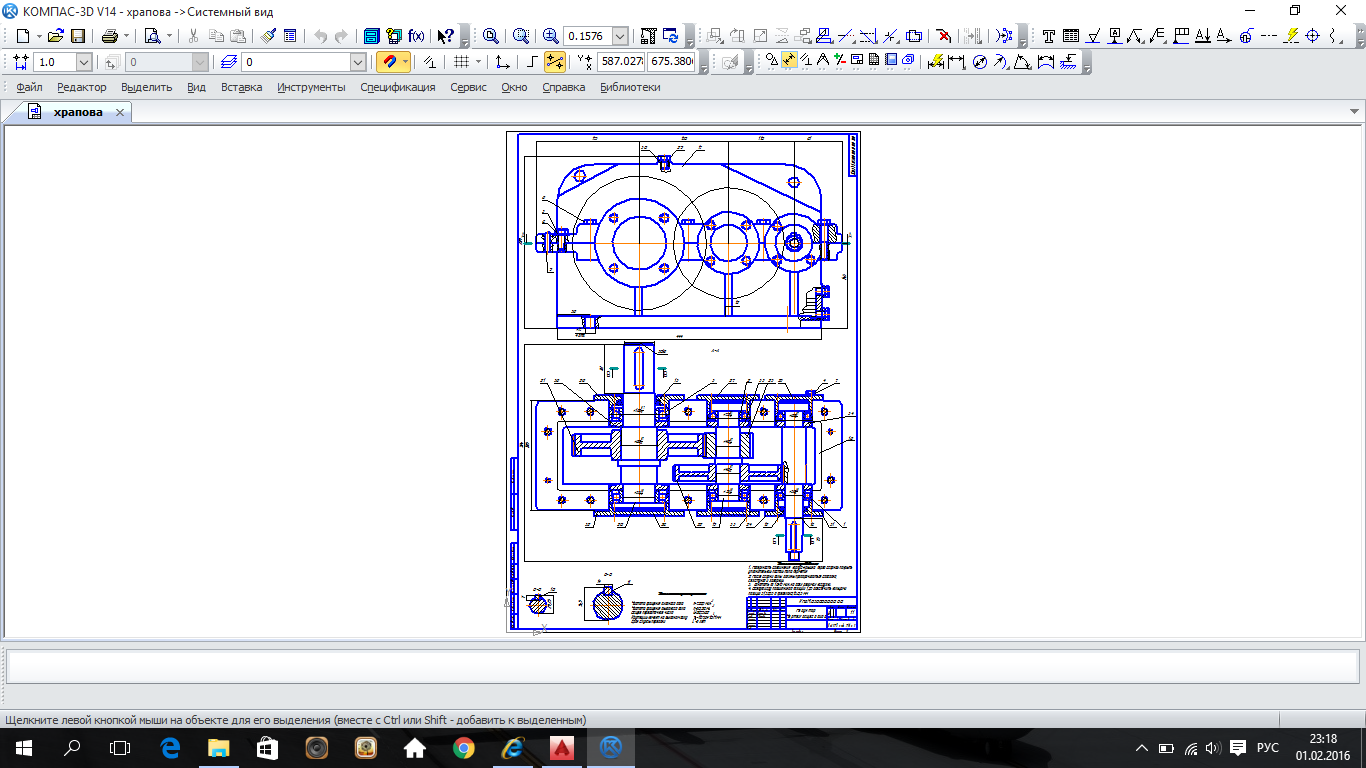The image size is (1366, 768).
Task: Expand the layer number dropdown
Action: pyautogui.click(x=358, y=62)
